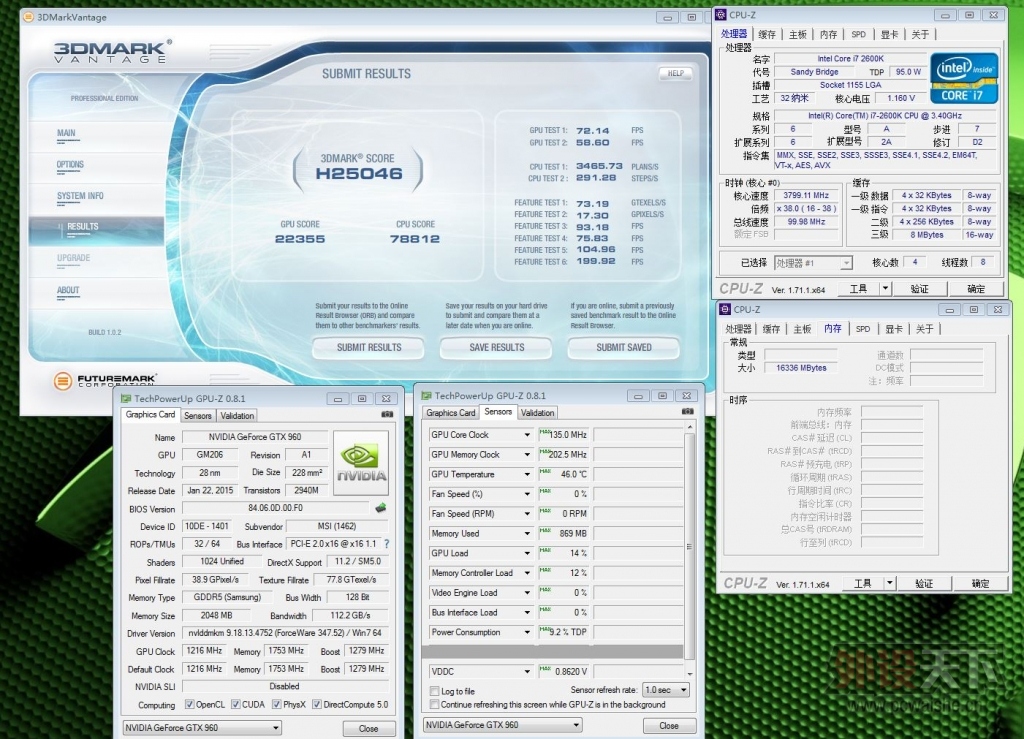Open MAIN in 3DMark sidebar
Image resolution: width=1024 pixels, height=739 pixels.
pos(66,133)
